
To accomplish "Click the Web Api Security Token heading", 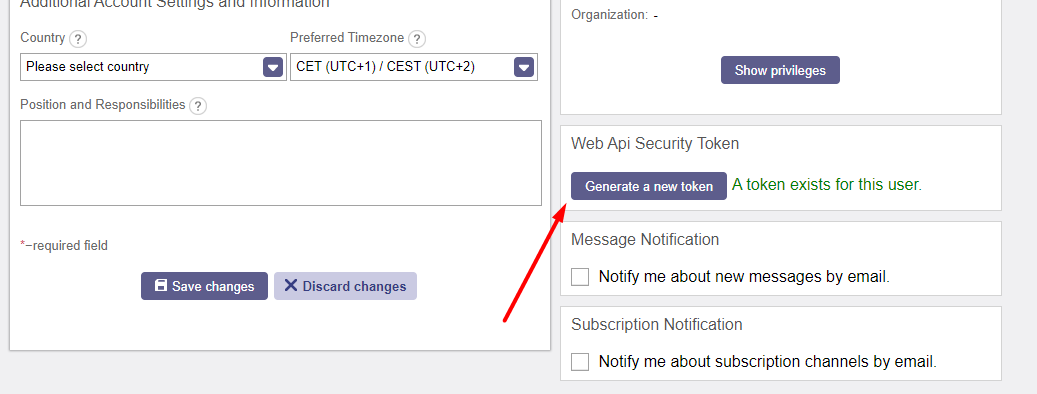I will tap(655, 143).
